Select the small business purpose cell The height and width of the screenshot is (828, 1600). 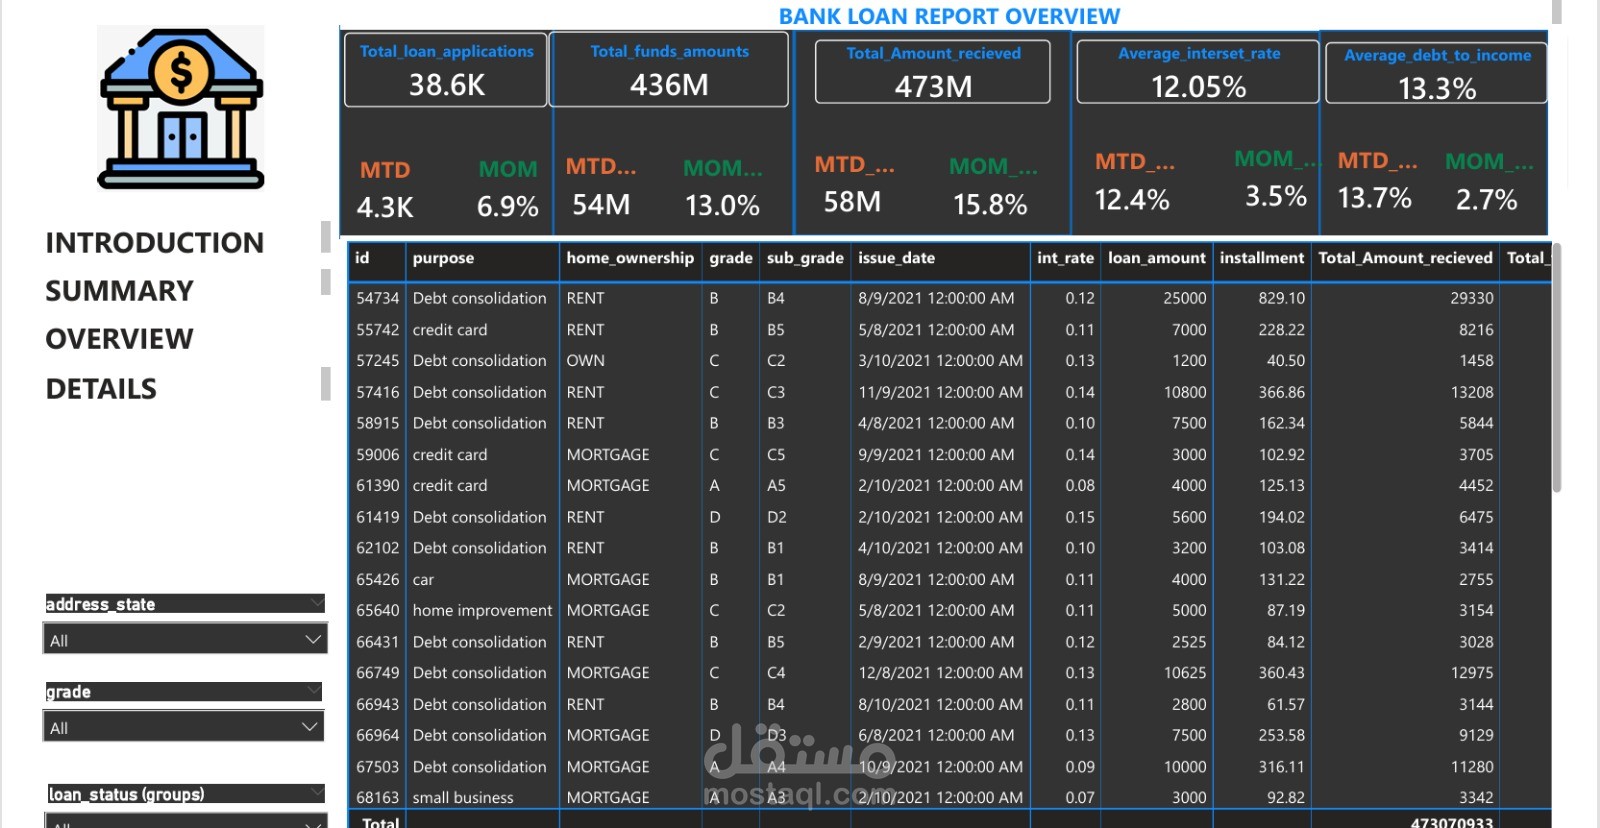[x=463, y=797]
